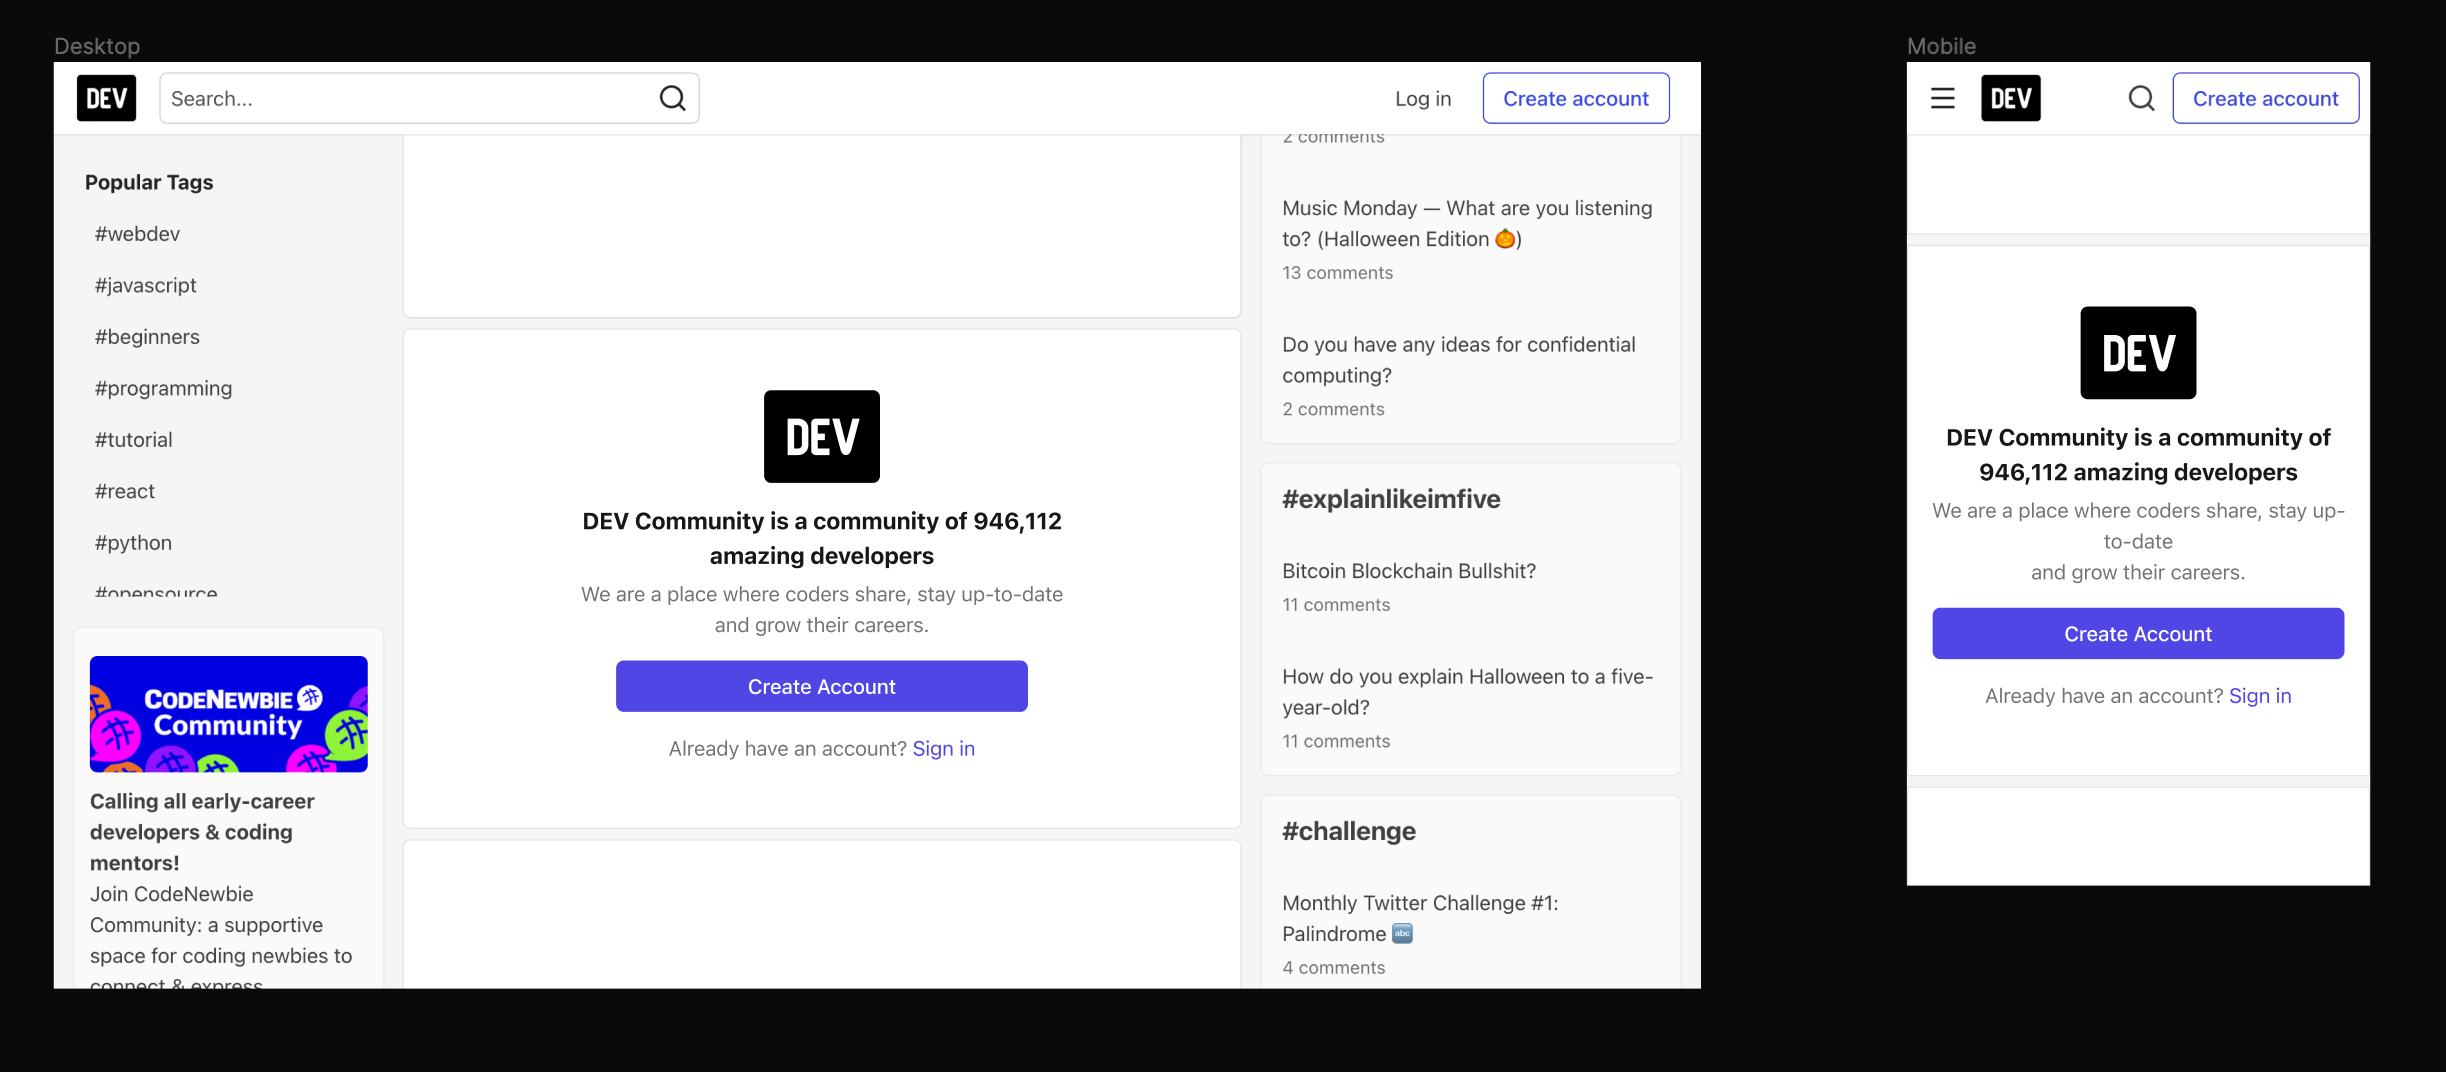This screenshot has width=2446, height=1072.
Task: Click Sign in below the Create Account button
Action: click(943, 748)
